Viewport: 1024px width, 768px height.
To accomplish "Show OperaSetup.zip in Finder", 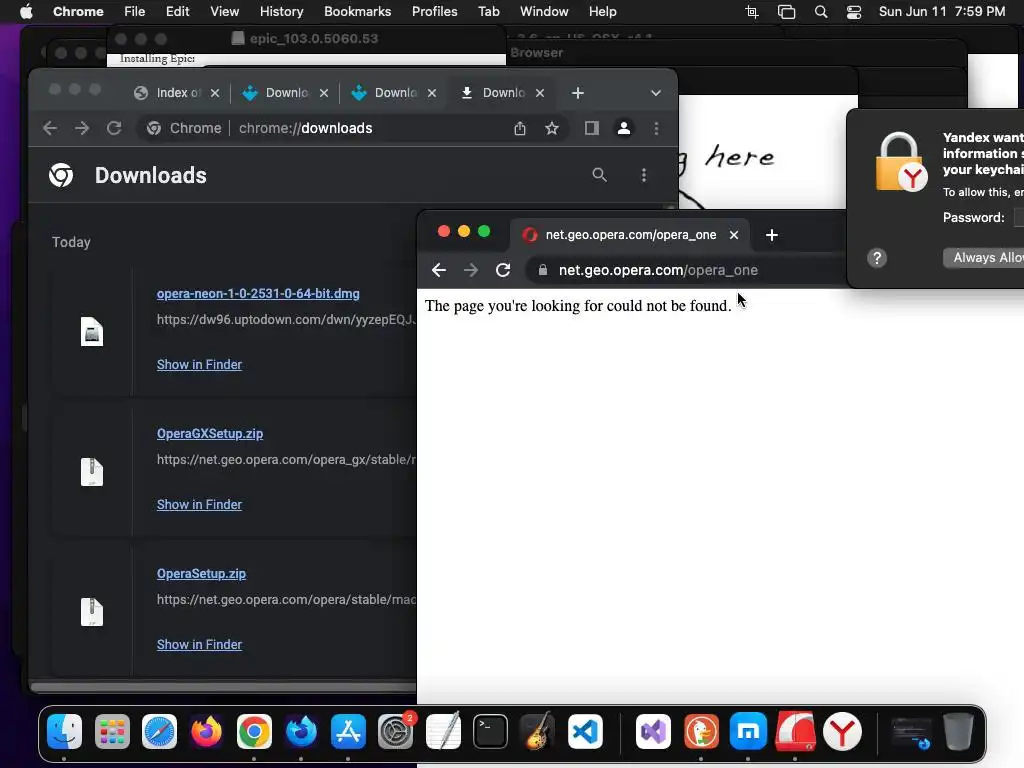I will (x=199, y=645).
